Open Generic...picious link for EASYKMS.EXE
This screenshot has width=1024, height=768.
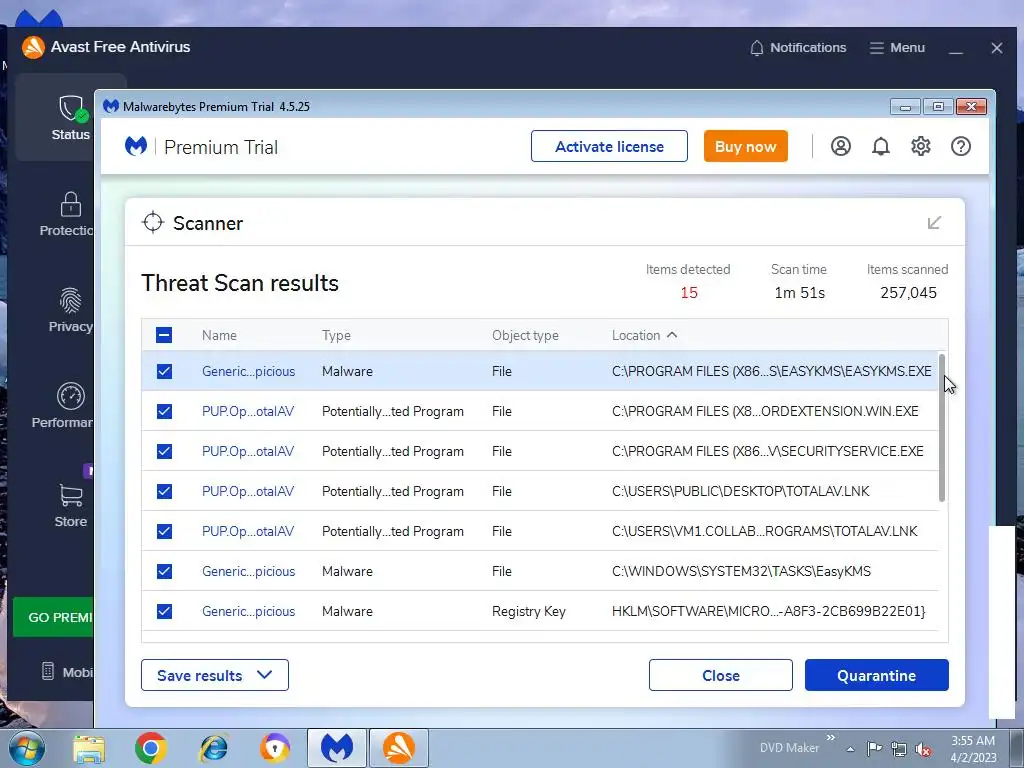coord(248,371)
